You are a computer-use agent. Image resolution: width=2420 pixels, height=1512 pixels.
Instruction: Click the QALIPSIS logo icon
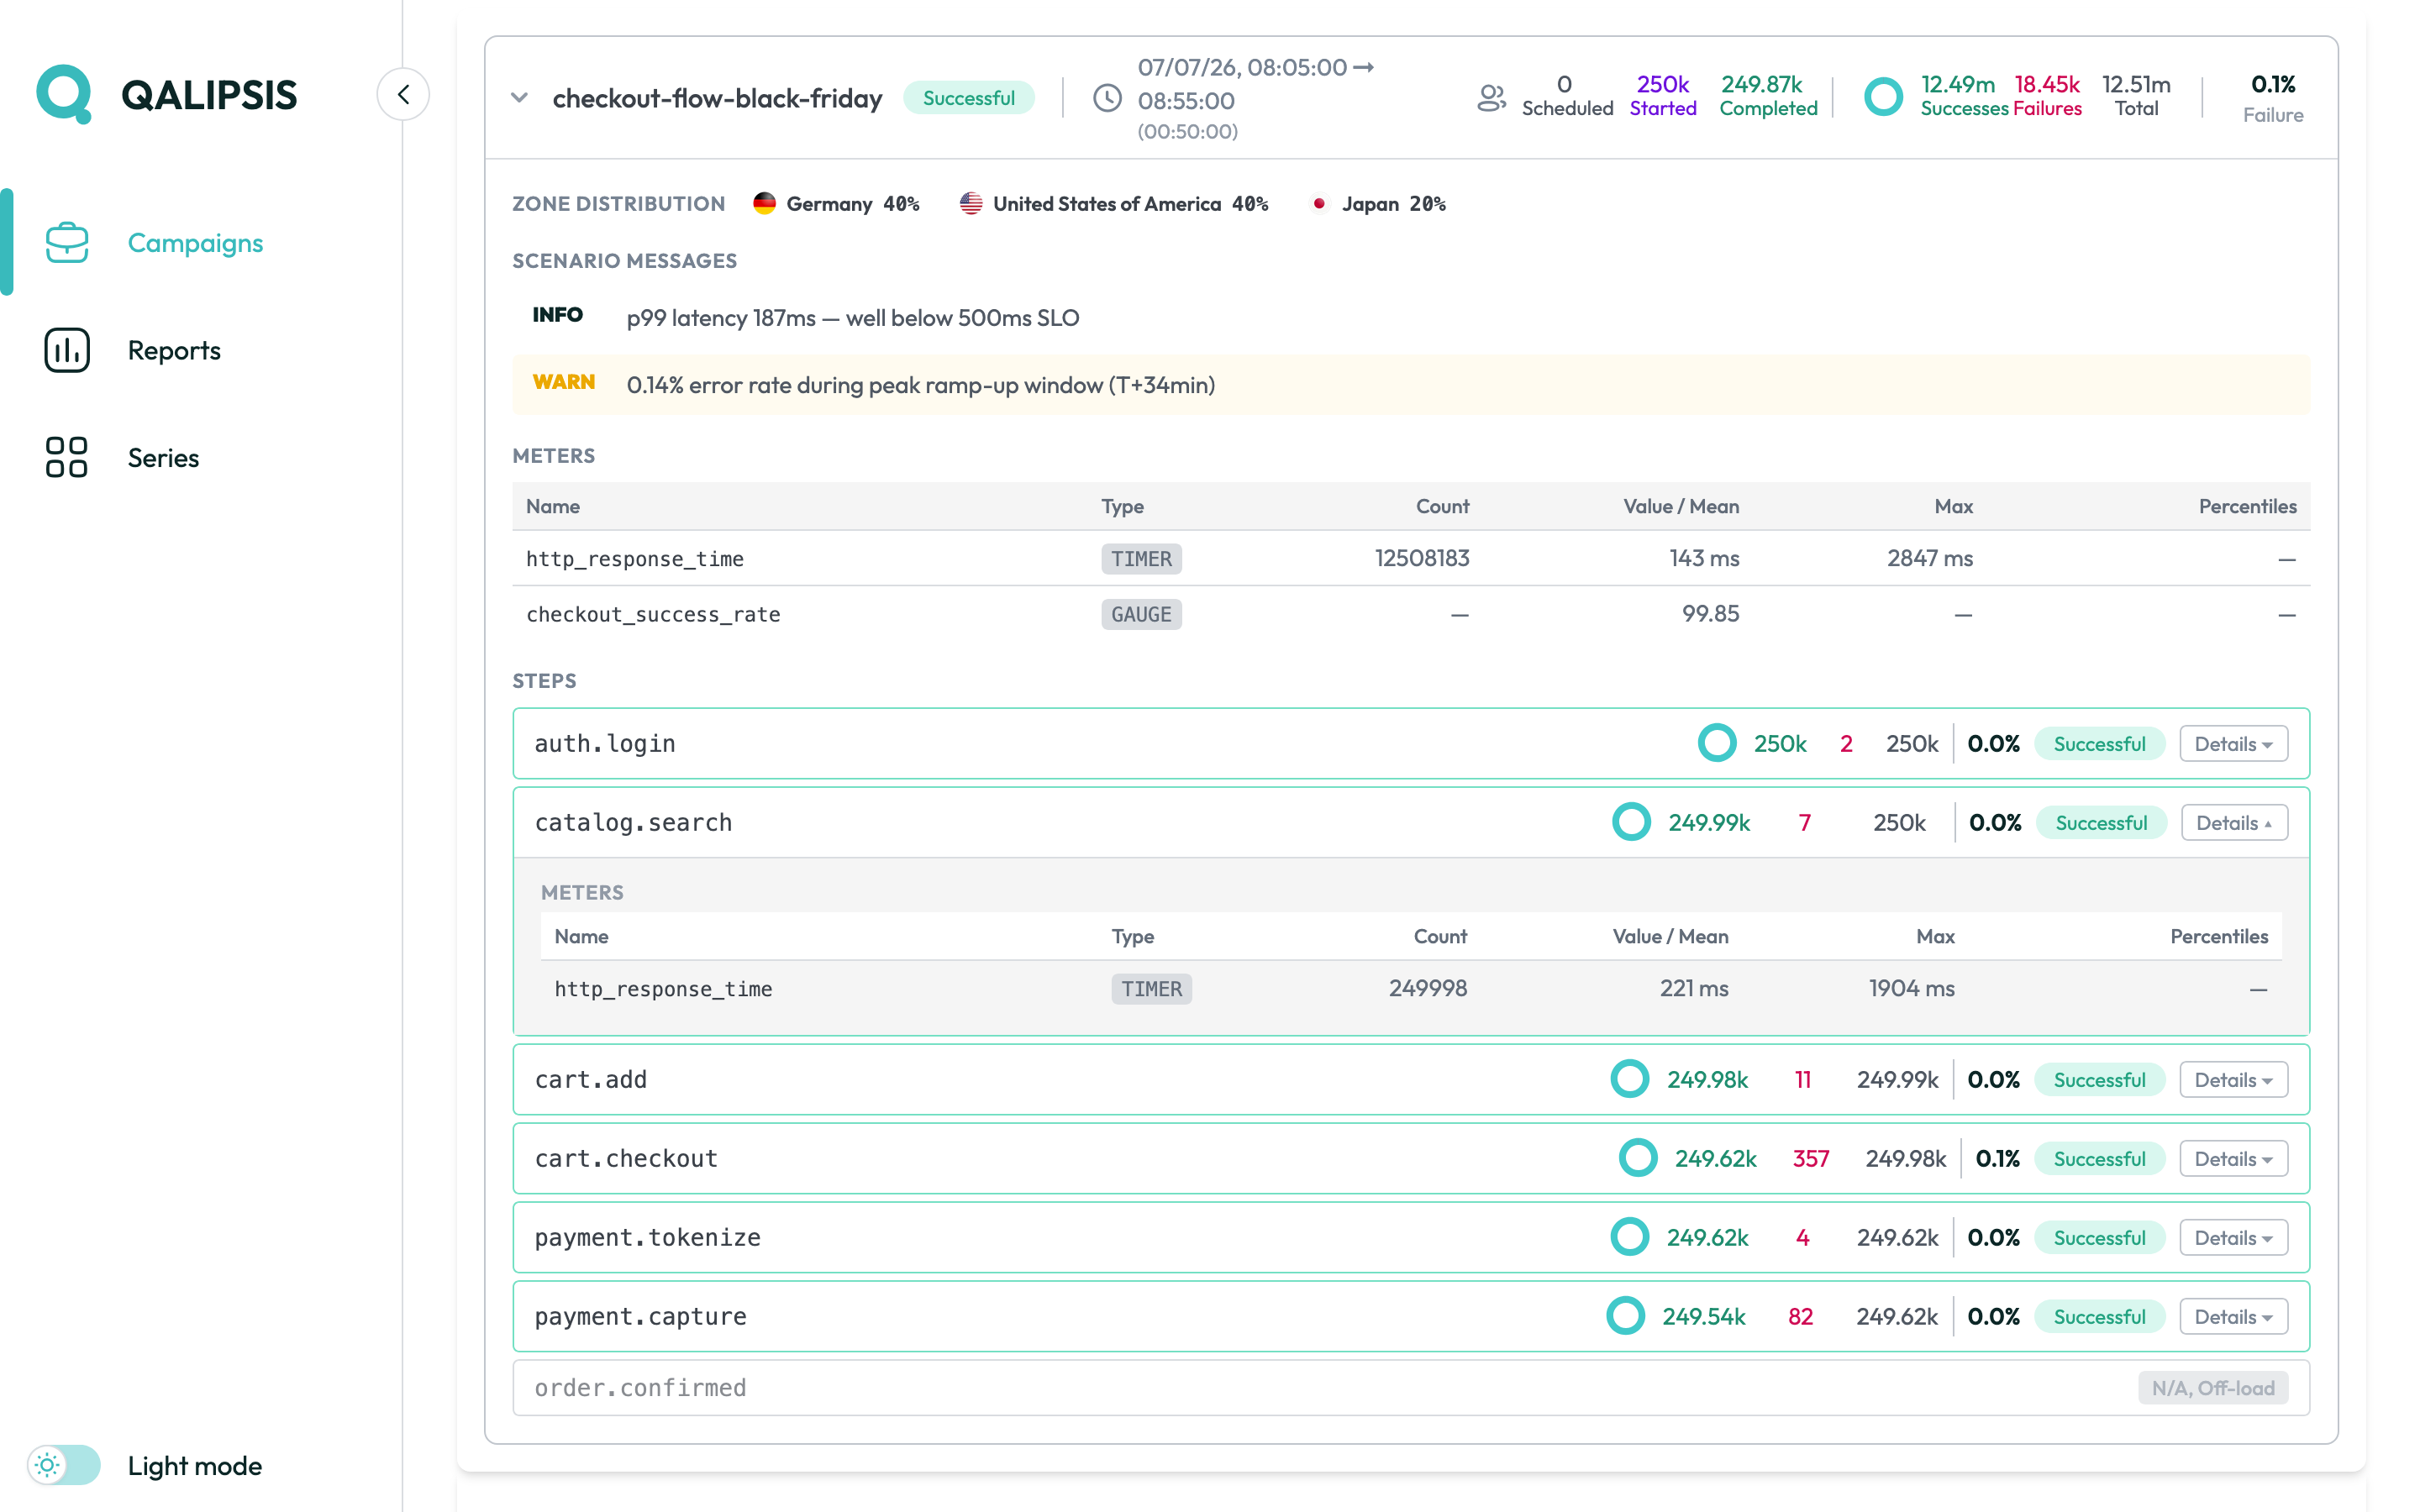[64, 94]
